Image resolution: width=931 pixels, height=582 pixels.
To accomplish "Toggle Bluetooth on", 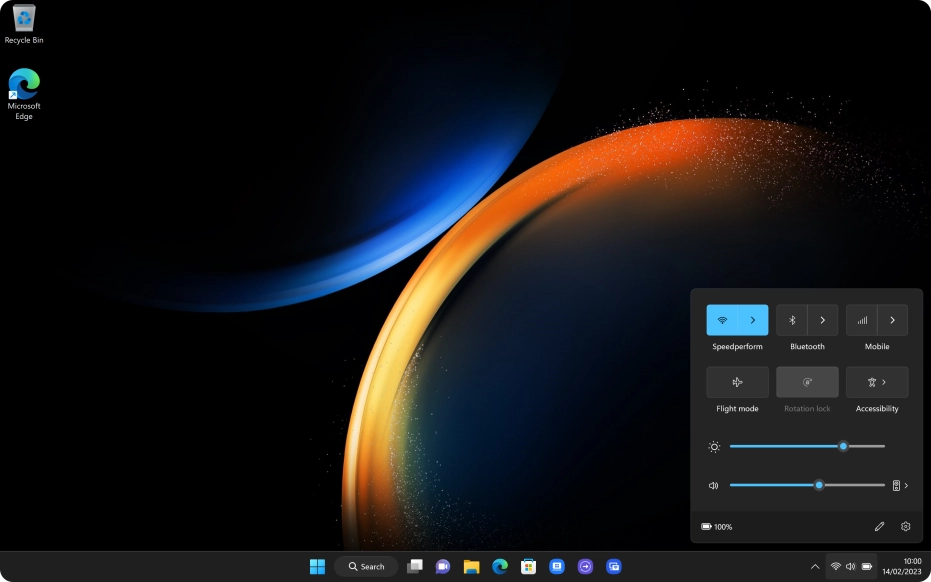I will point(792,319).
